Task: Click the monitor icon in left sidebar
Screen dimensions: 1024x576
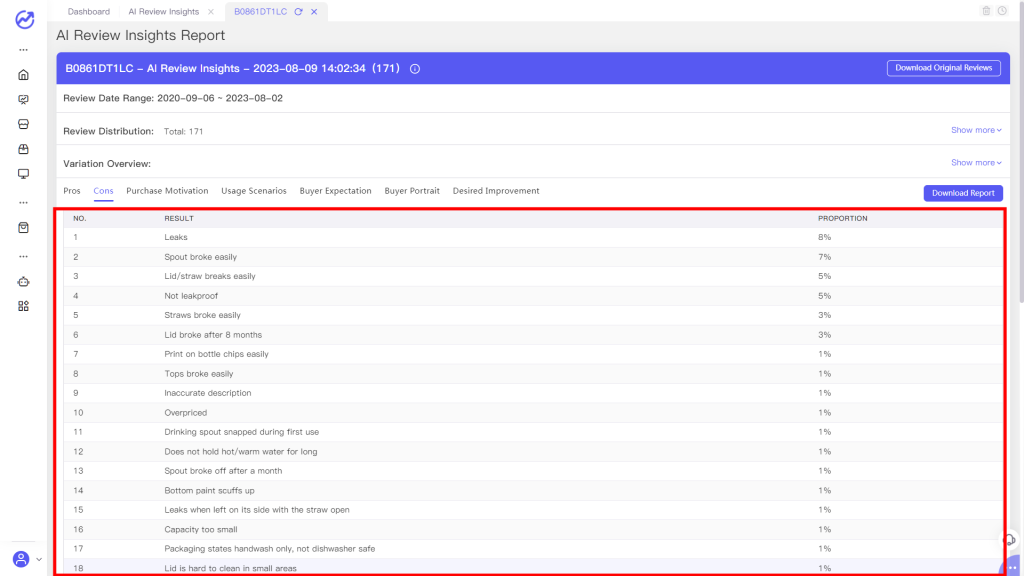Action: pos(23,174)
